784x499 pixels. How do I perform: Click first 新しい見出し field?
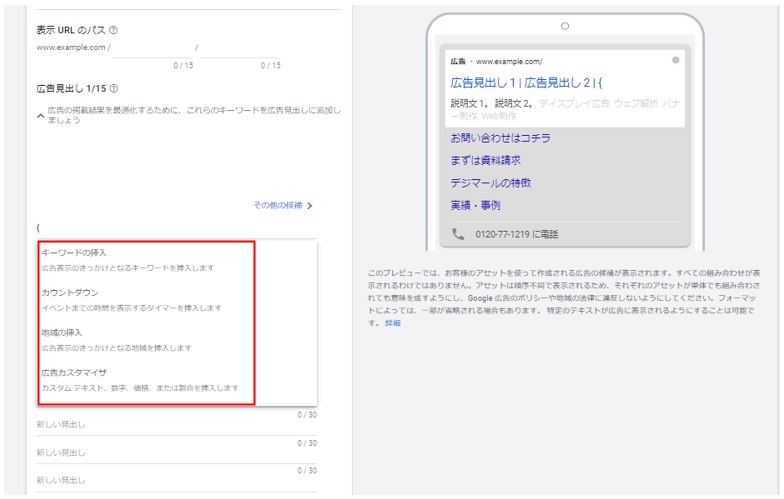(176, 424)
